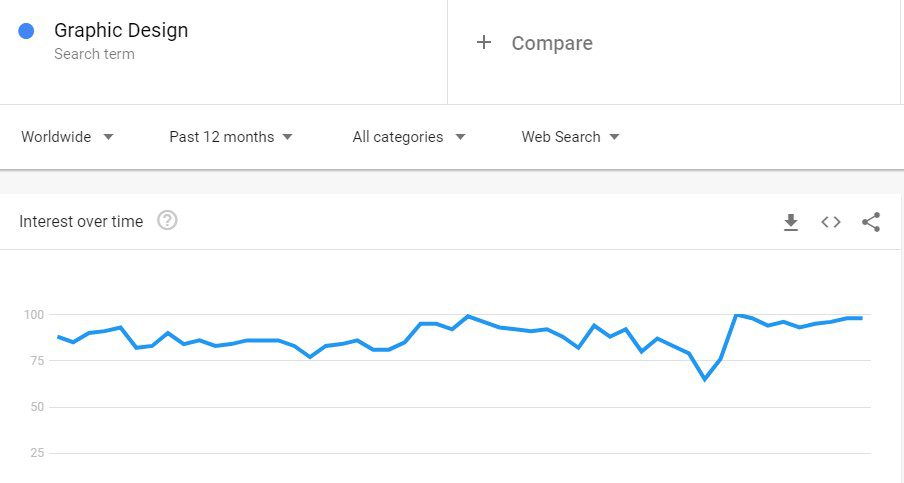Open the Past 12 months time range dropdown

pyautogui.click(x=231, y=137)
